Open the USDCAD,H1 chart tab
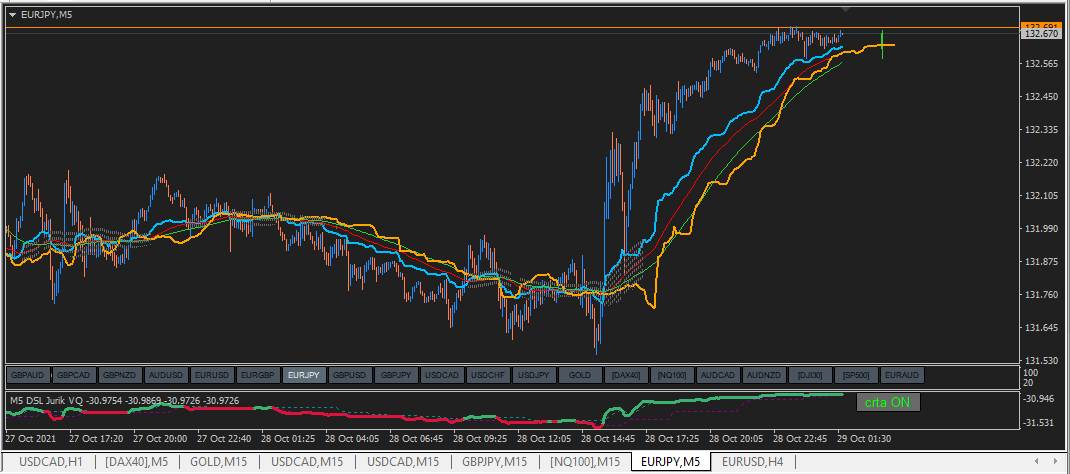This screenshot has width=1070, height=474. [49, 462]
